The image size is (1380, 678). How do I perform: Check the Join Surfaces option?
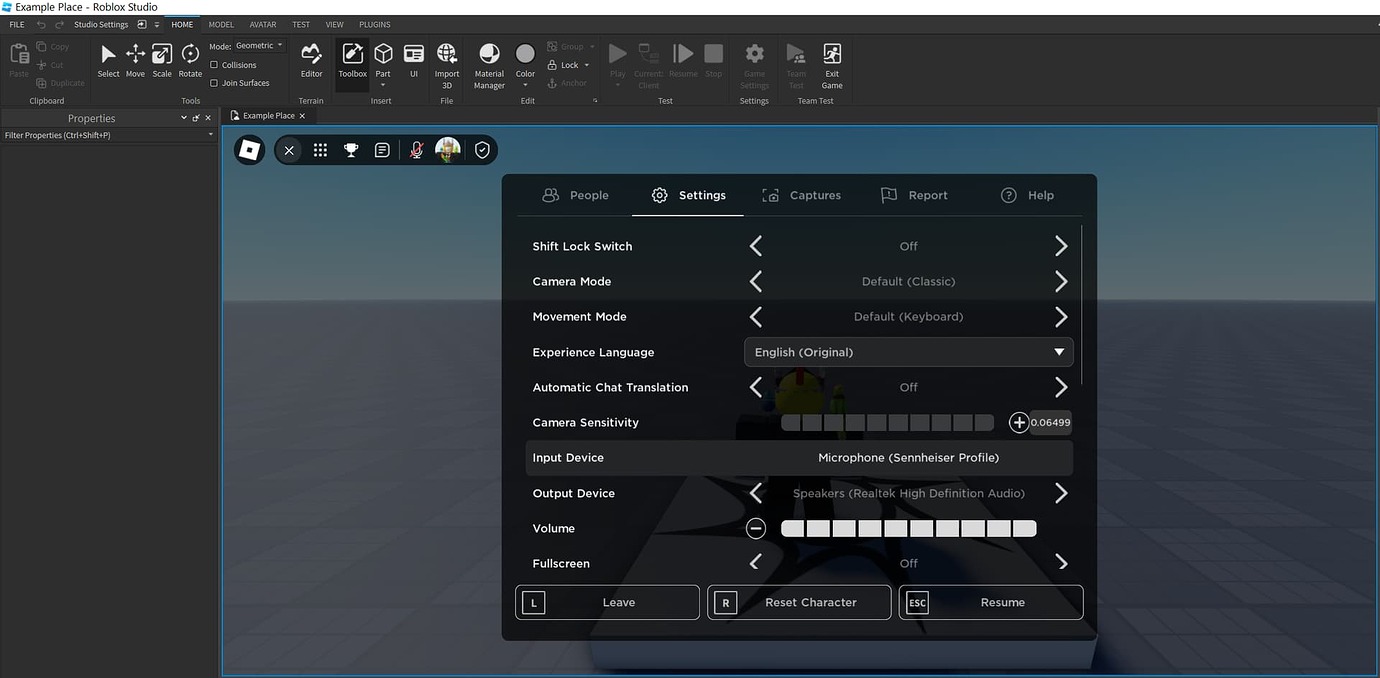tap(213, 82)
